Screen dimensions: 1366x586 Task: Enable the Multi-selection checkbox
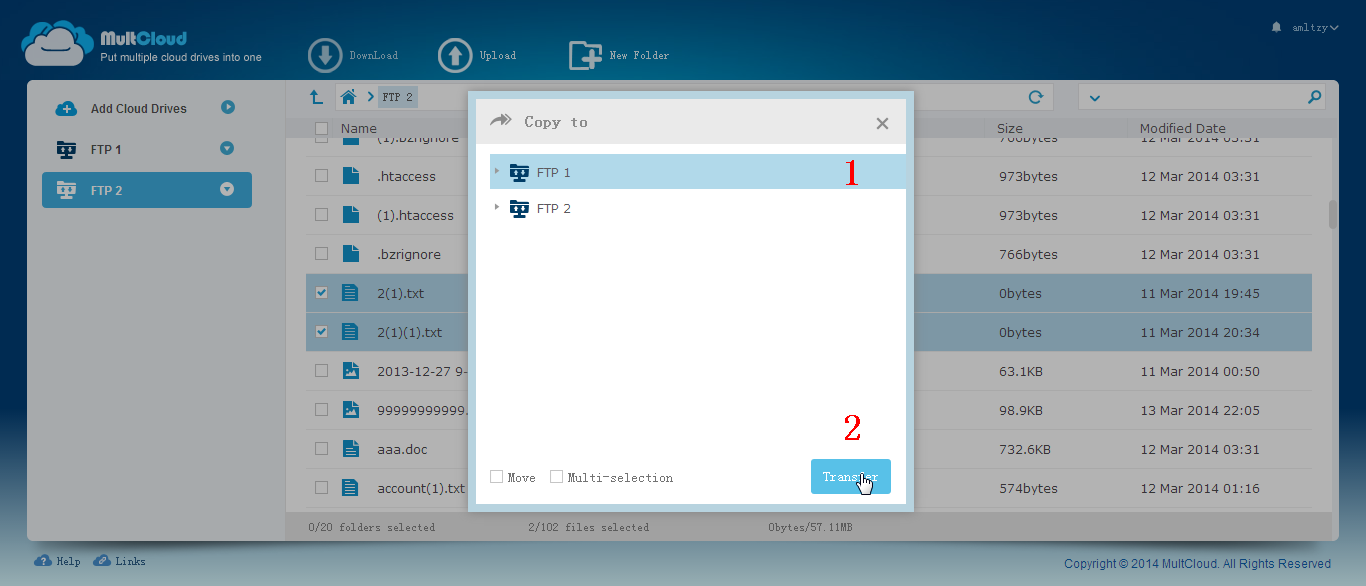(557, 477)
